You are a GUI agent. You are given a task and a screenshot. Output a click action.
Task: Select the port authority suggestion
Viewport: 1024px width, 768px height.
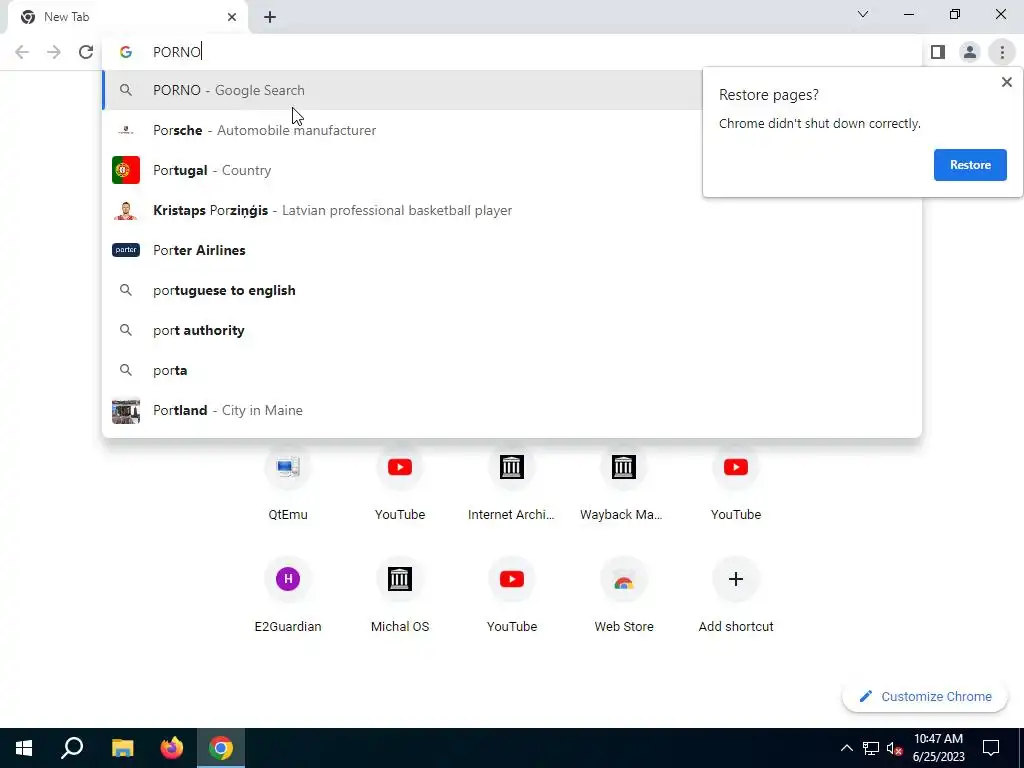coord(512,330)
